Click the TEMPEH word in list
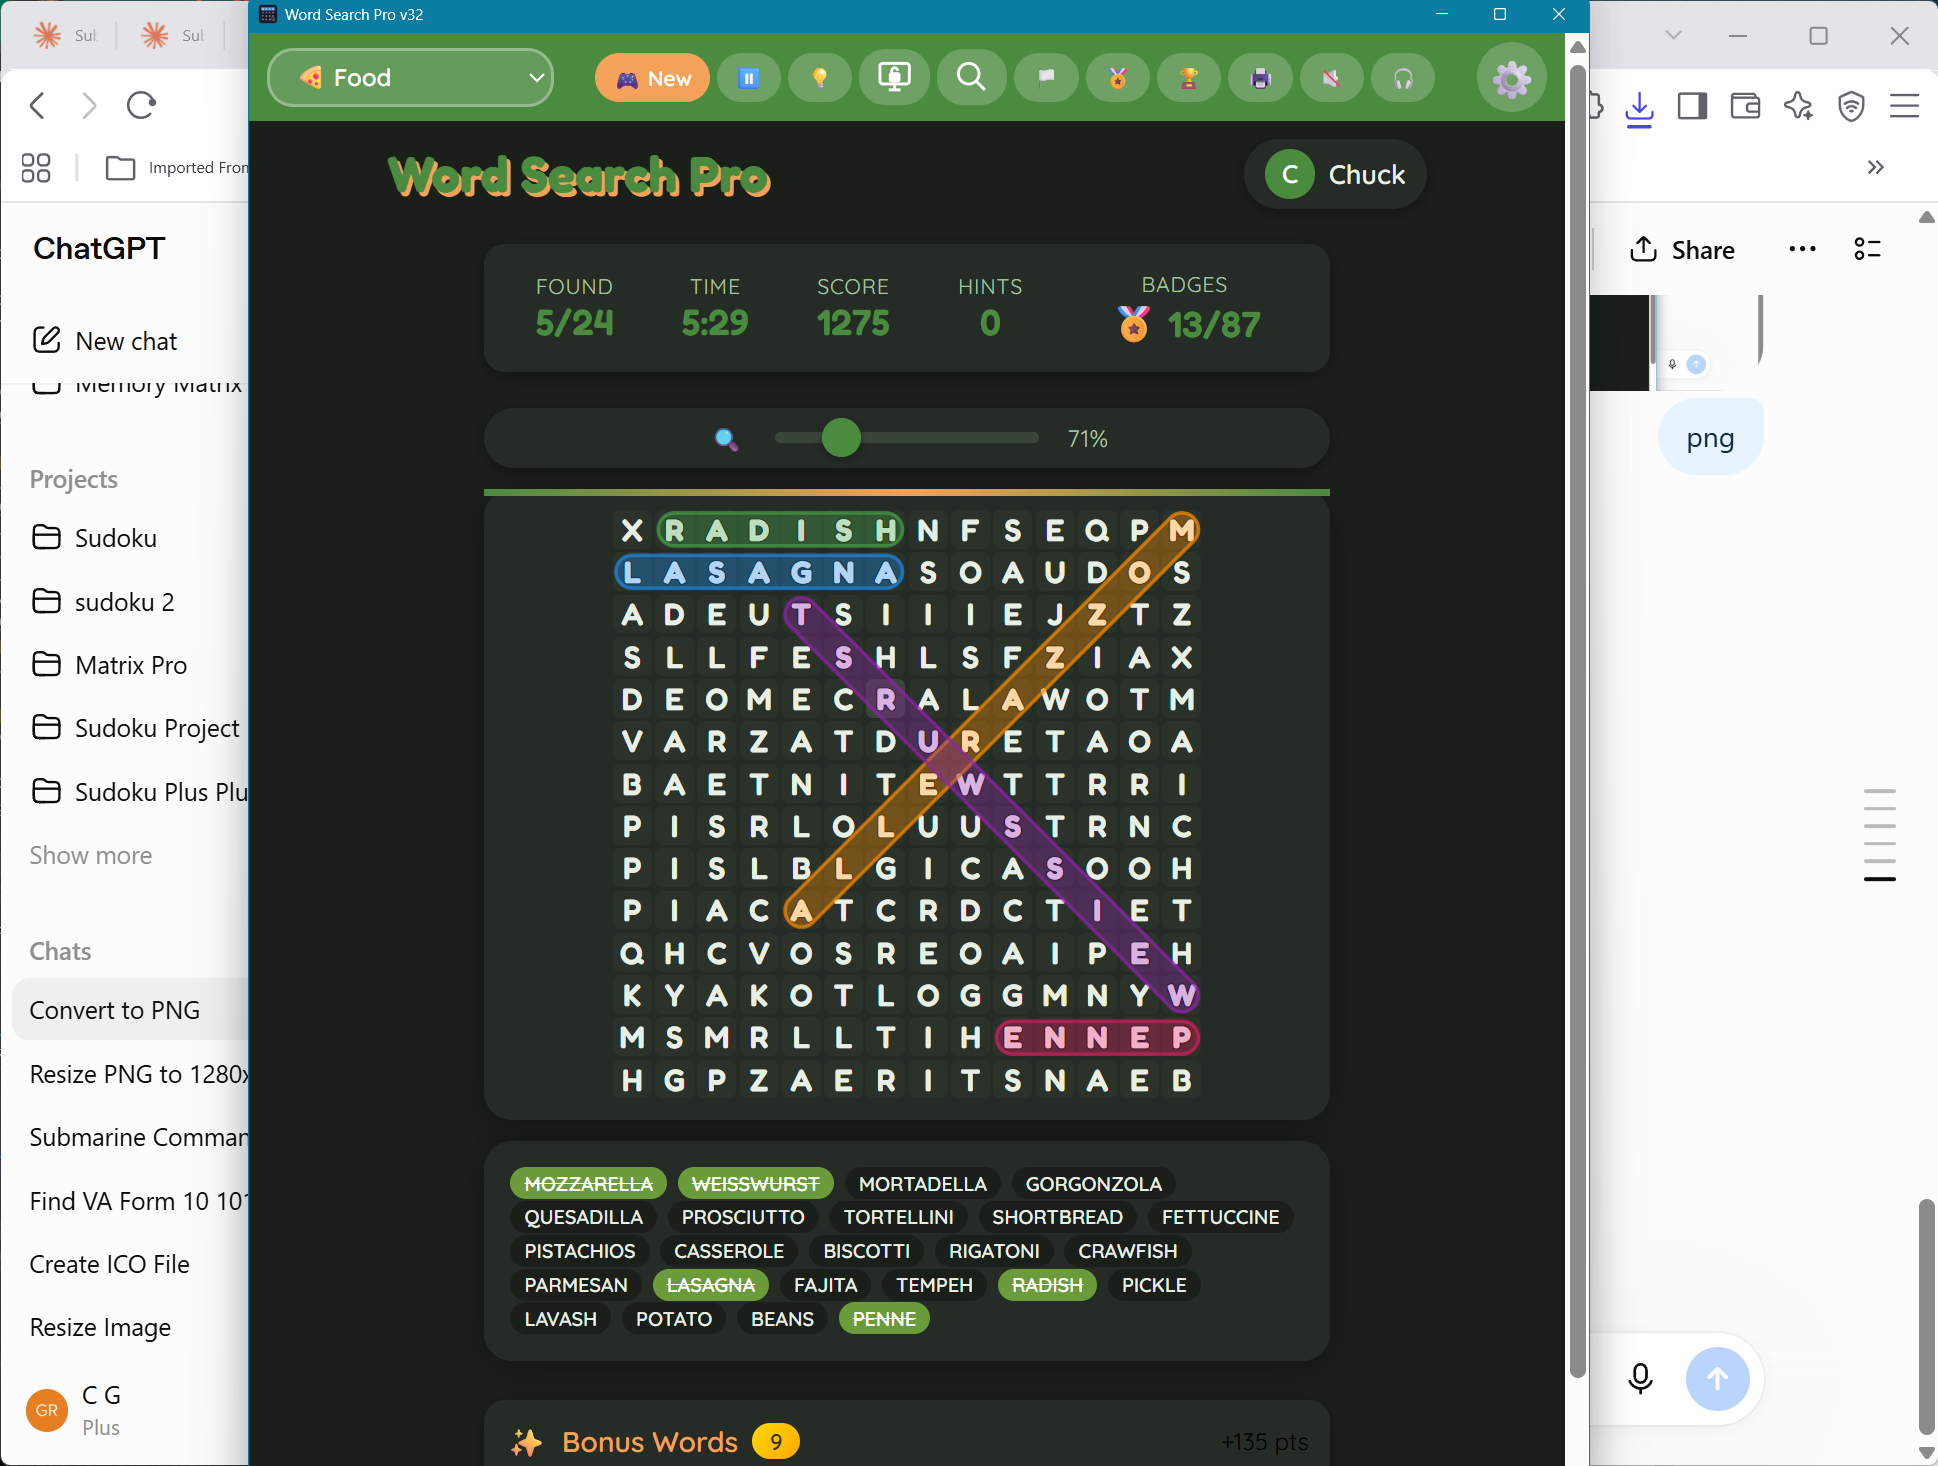The width and height of the screenshot is (1938, 1466). 934,1285
